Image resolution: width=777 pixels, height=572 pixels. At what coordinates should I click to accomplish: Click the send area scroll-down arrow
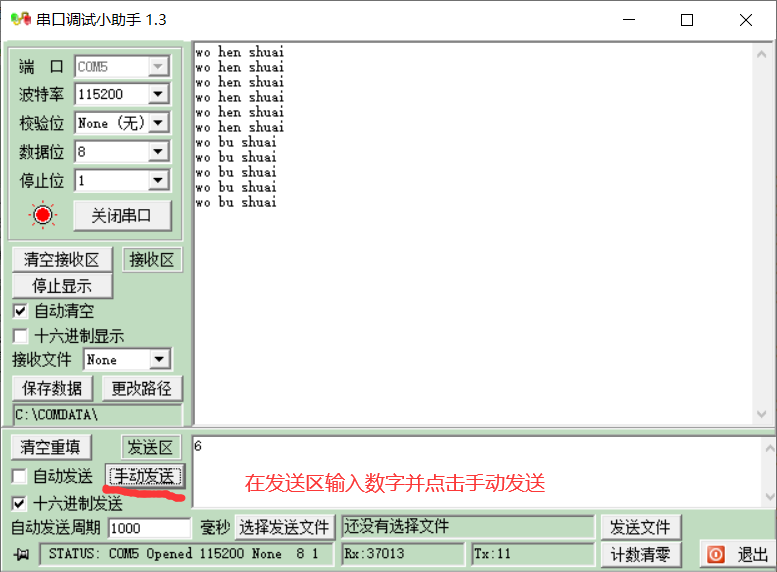pos(770,496)
